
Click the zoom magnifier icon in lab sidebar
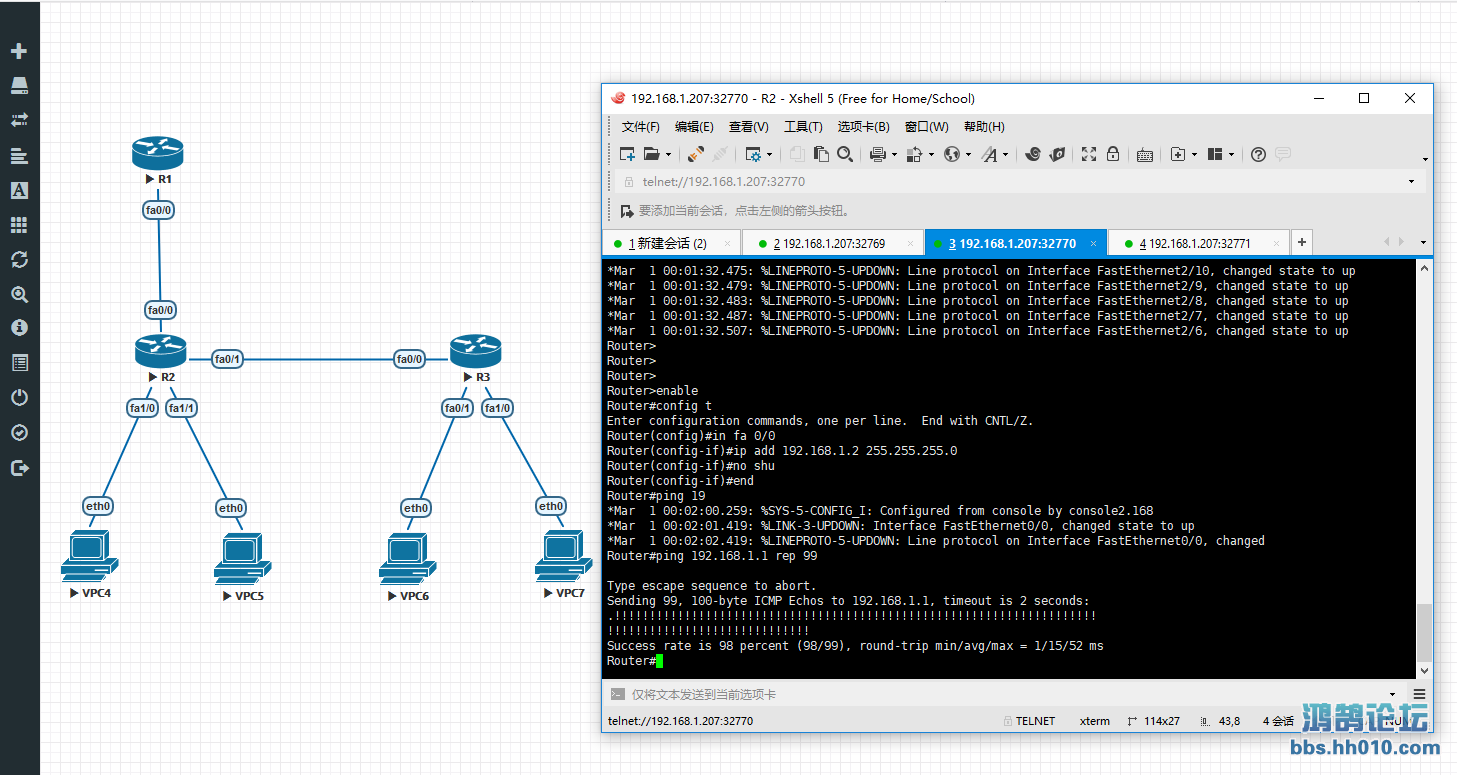(19, 294)
